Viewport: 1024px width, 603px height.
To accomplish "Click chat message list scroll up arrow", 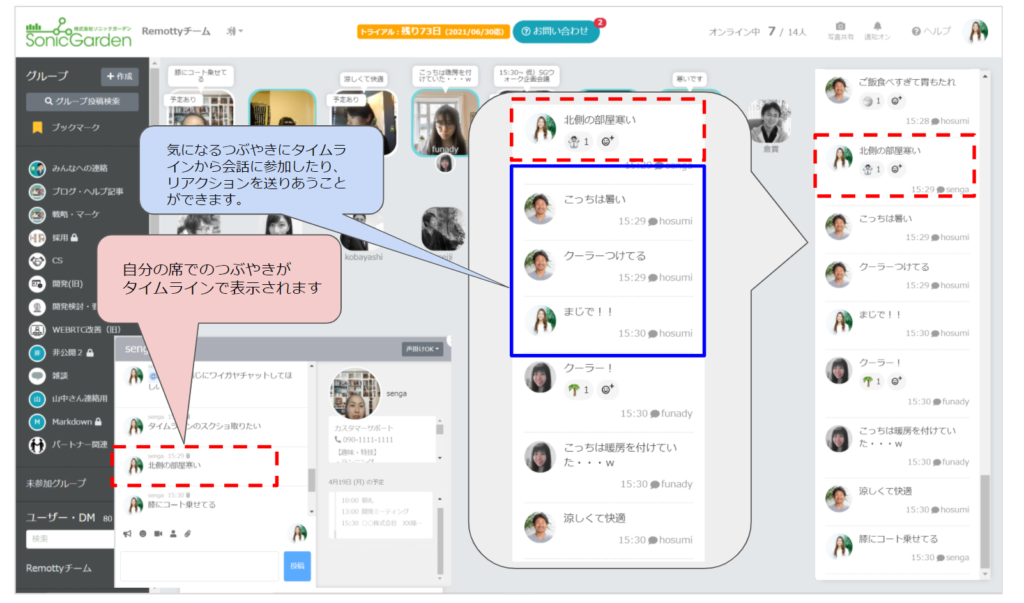I will point(312,367).
